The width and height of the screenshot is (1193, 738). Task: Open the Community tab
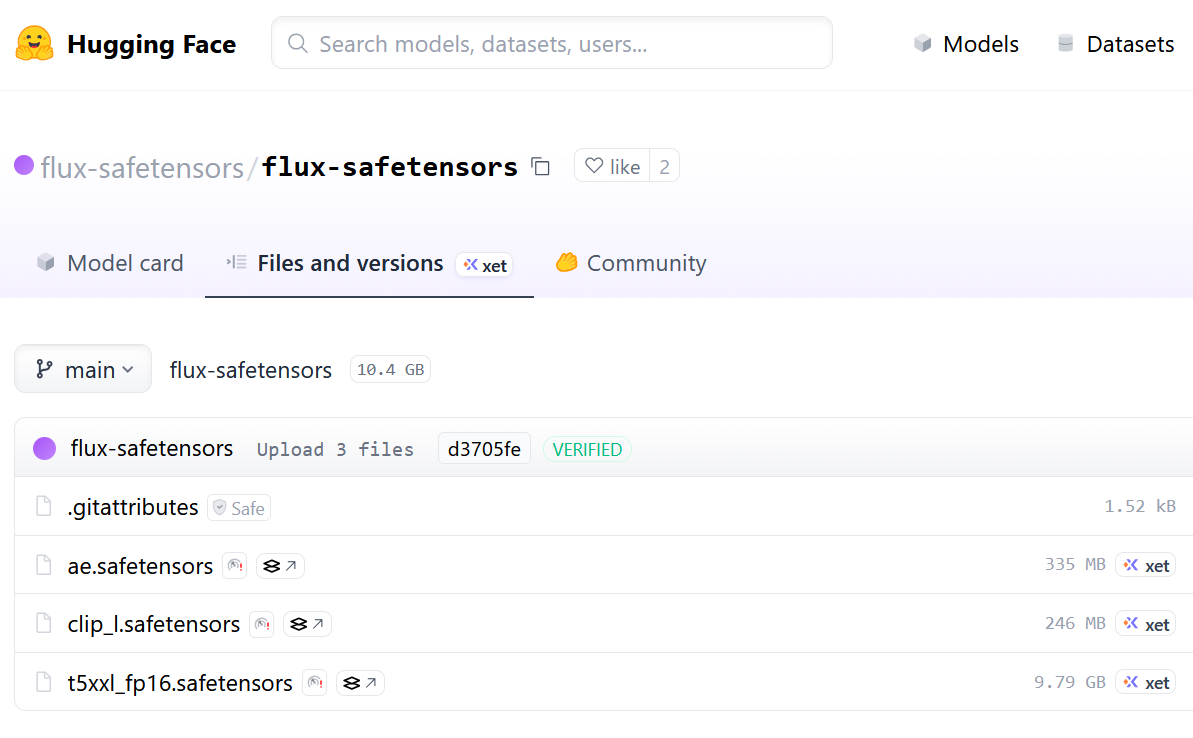[x=631, y=264]
